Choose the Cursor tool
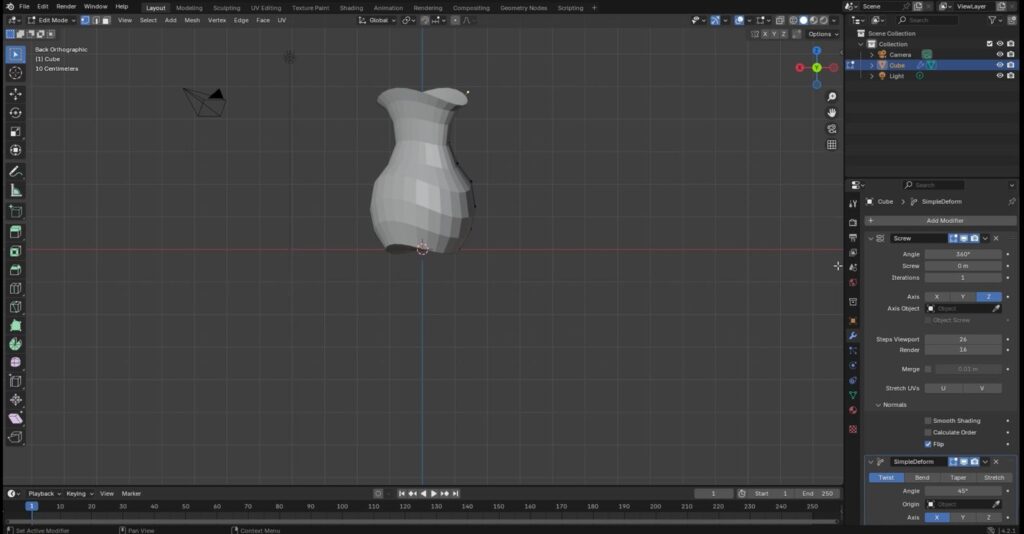 (15, 73)
